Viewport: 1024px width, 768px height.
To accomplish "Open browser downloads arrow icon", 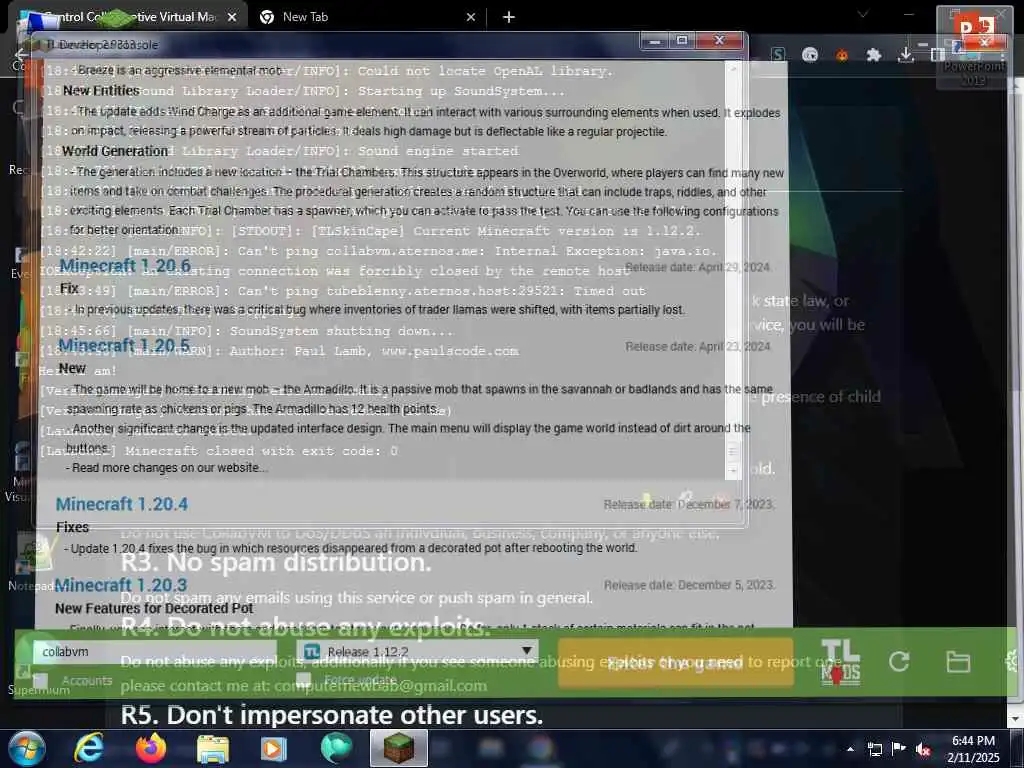I will click(906, 55).
